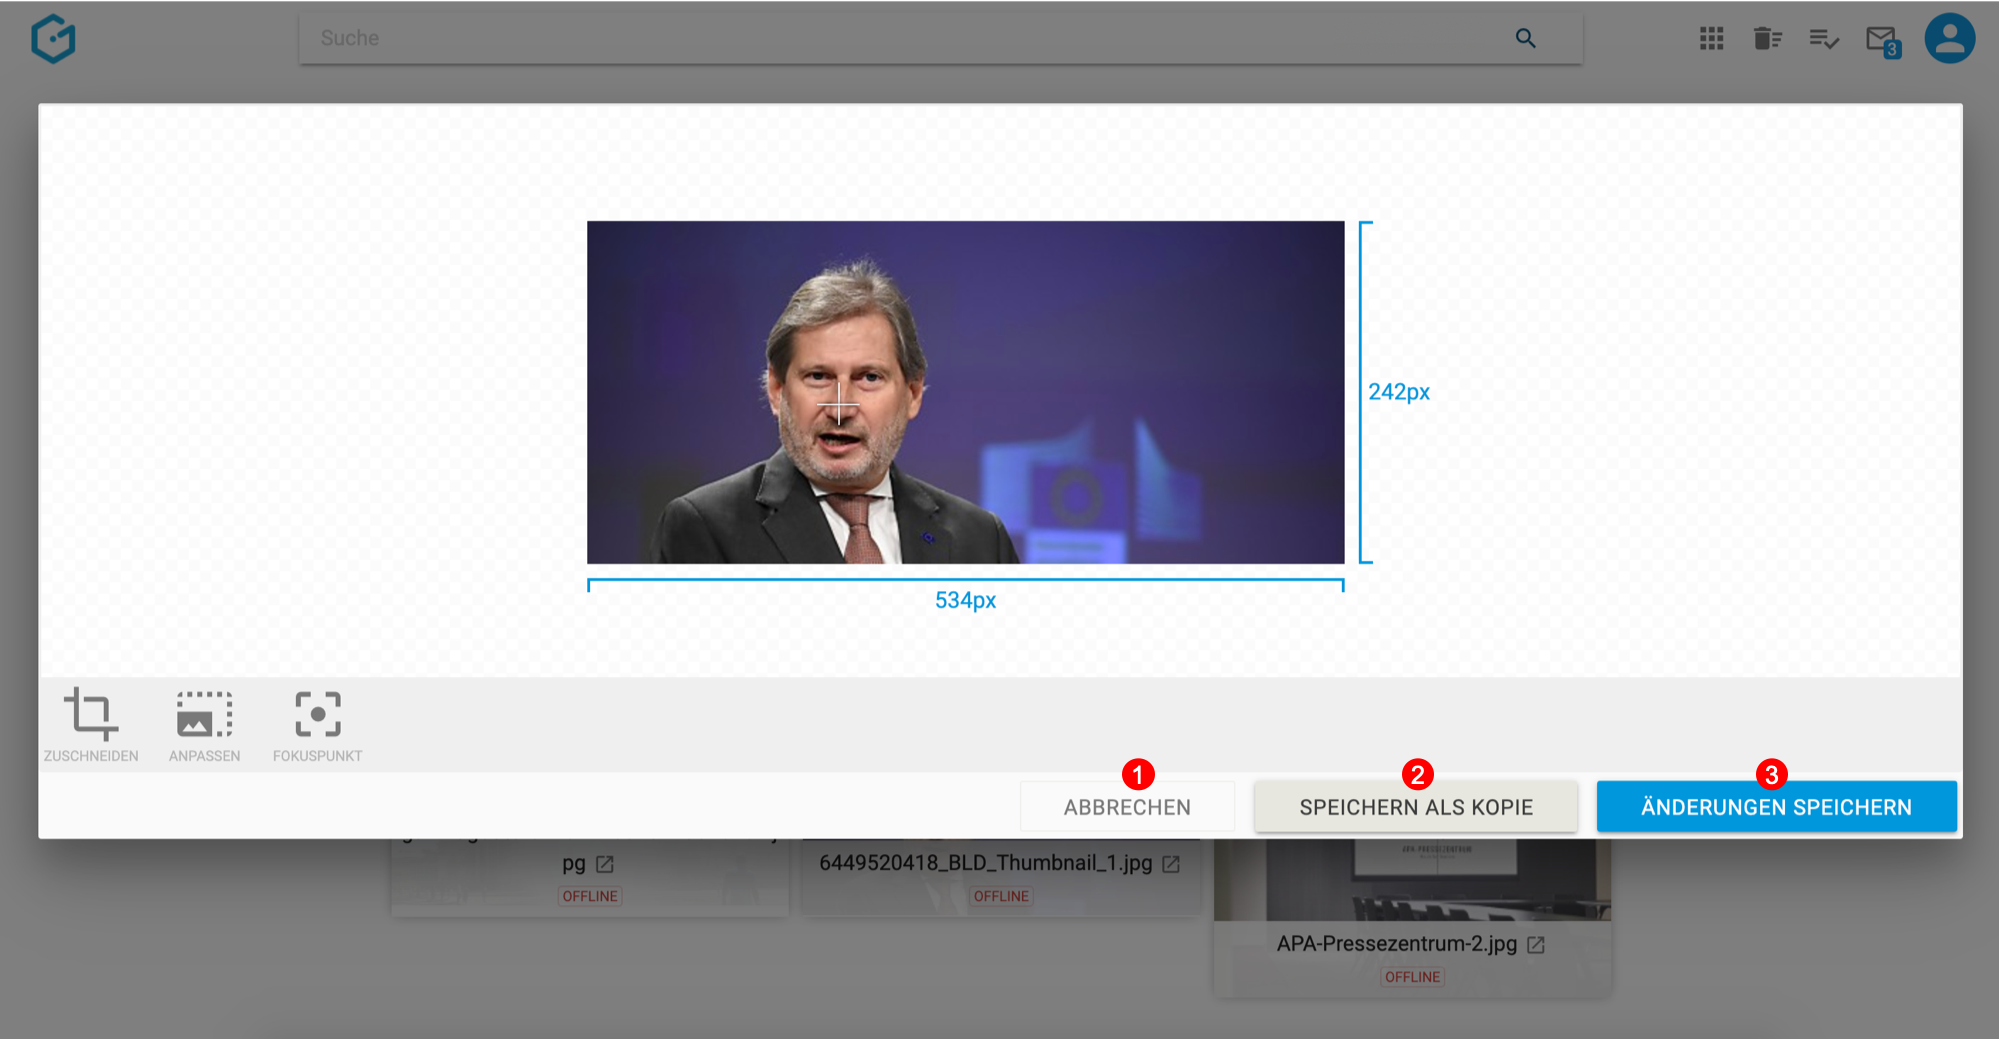Open the user profile avatar
The image size is (1999, 1039).
pyautogui.click(x=1949, y=39)
